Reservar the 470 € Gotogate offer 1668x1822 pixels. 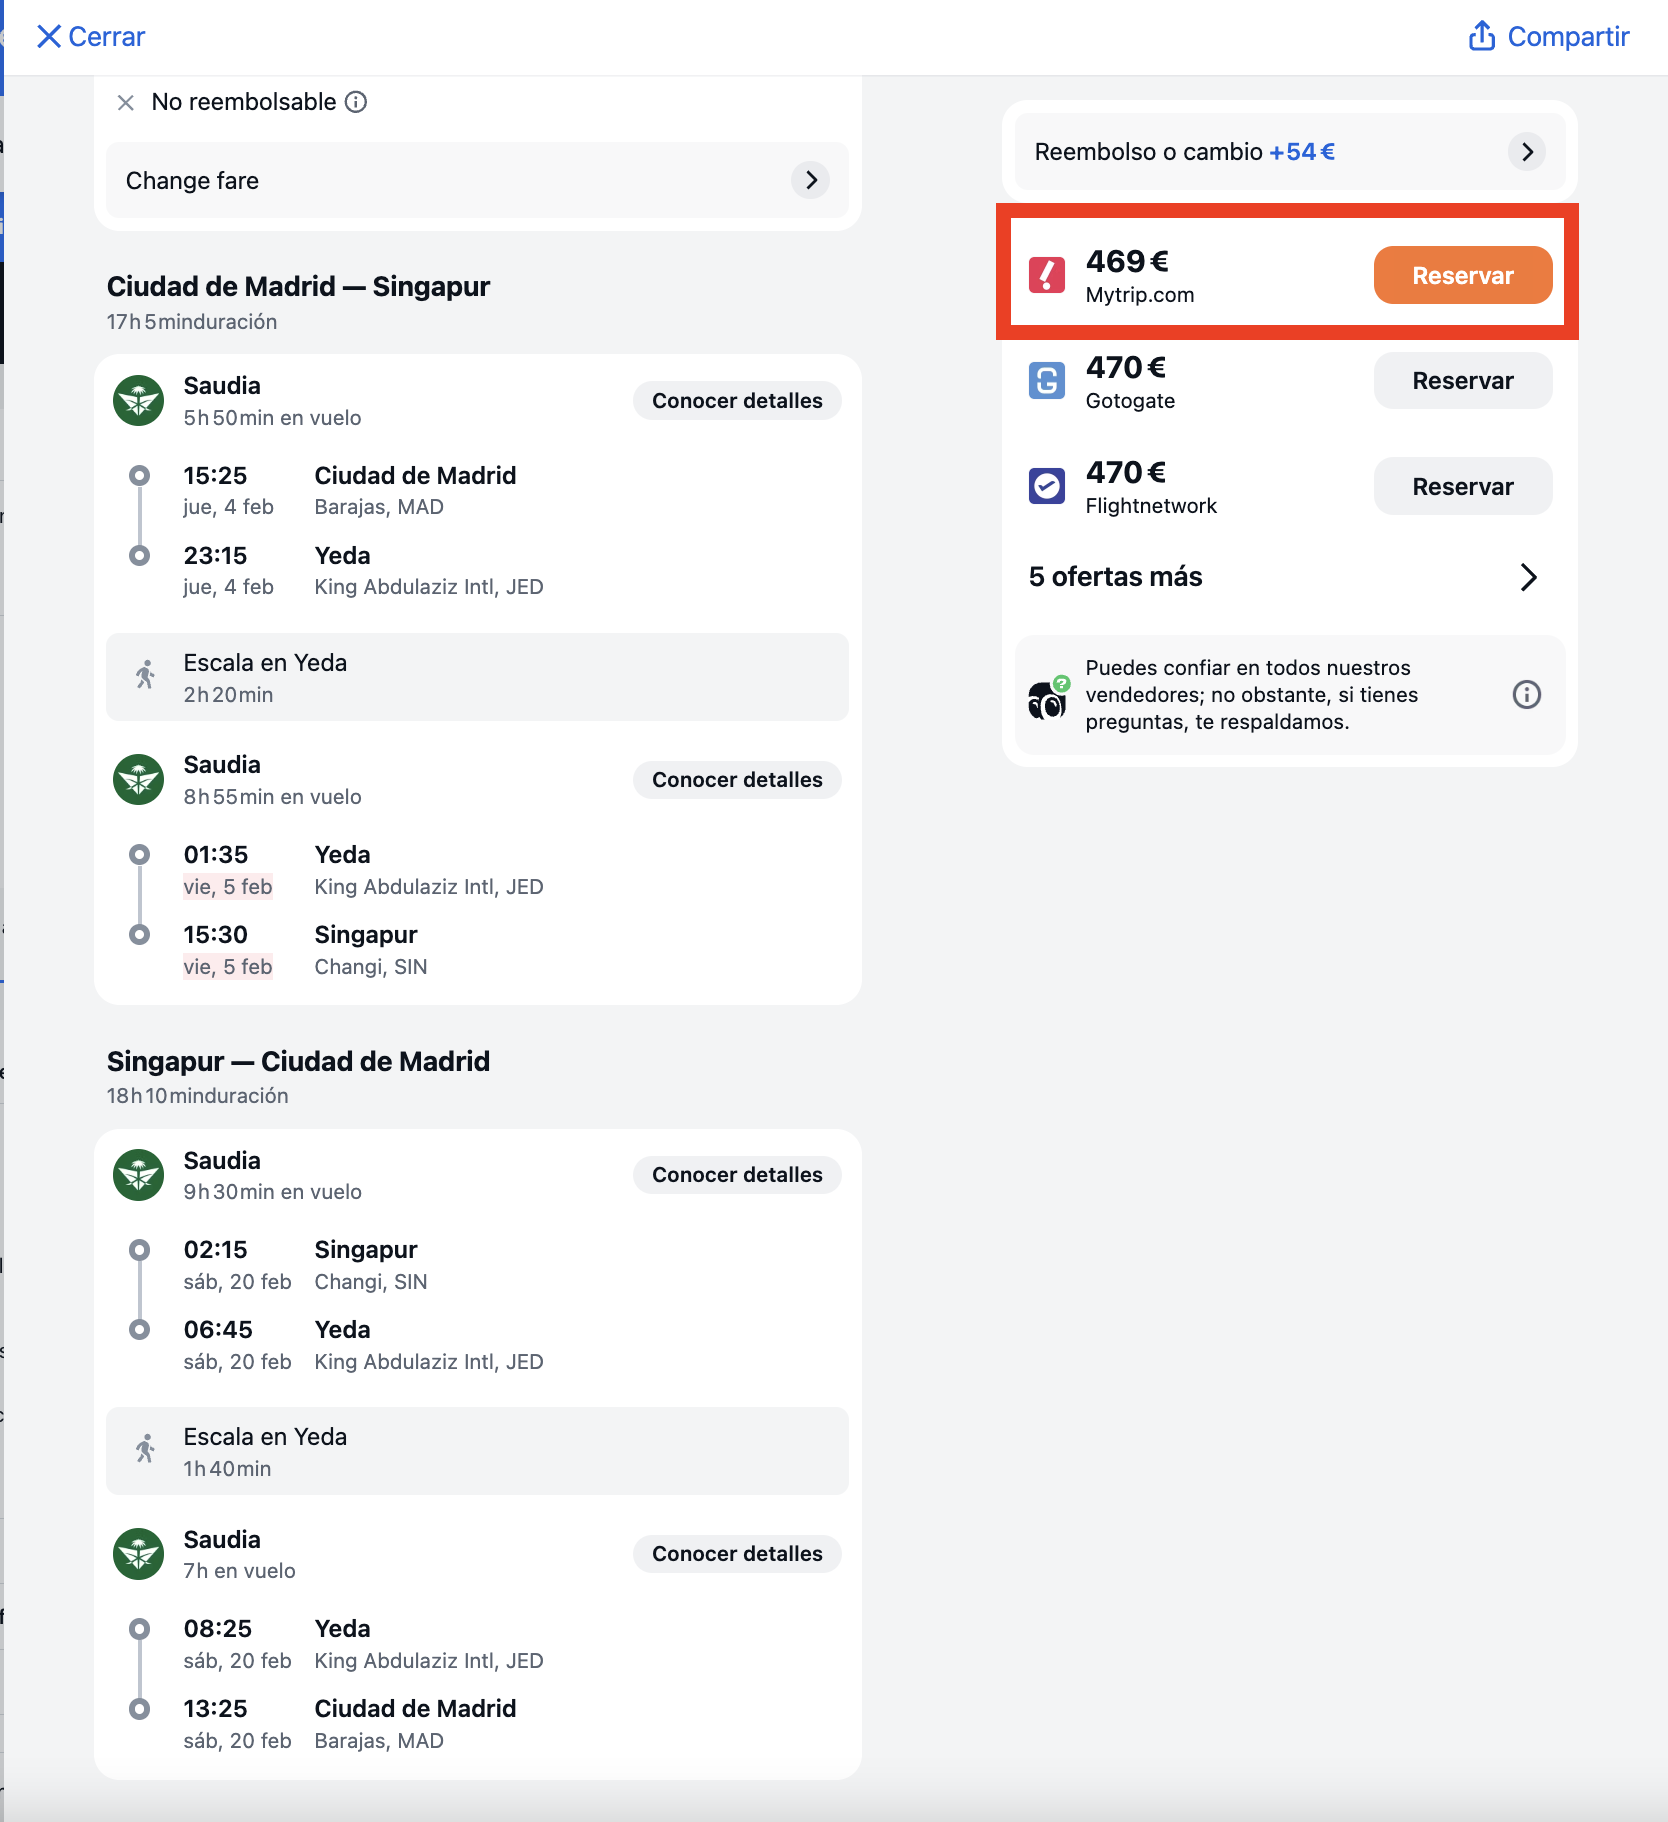click(1462, 381)
